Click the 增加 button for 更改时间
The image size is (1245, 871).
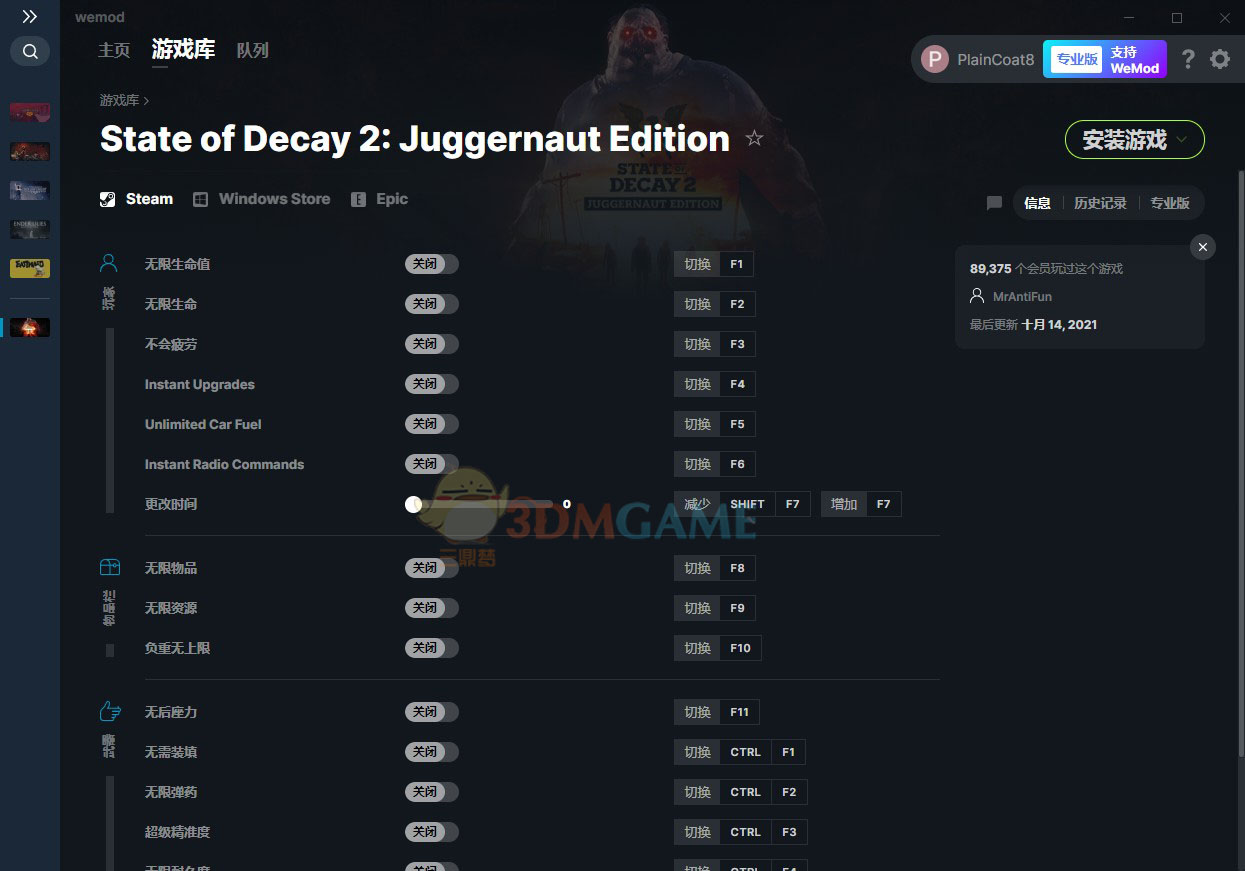coord(844,504)
